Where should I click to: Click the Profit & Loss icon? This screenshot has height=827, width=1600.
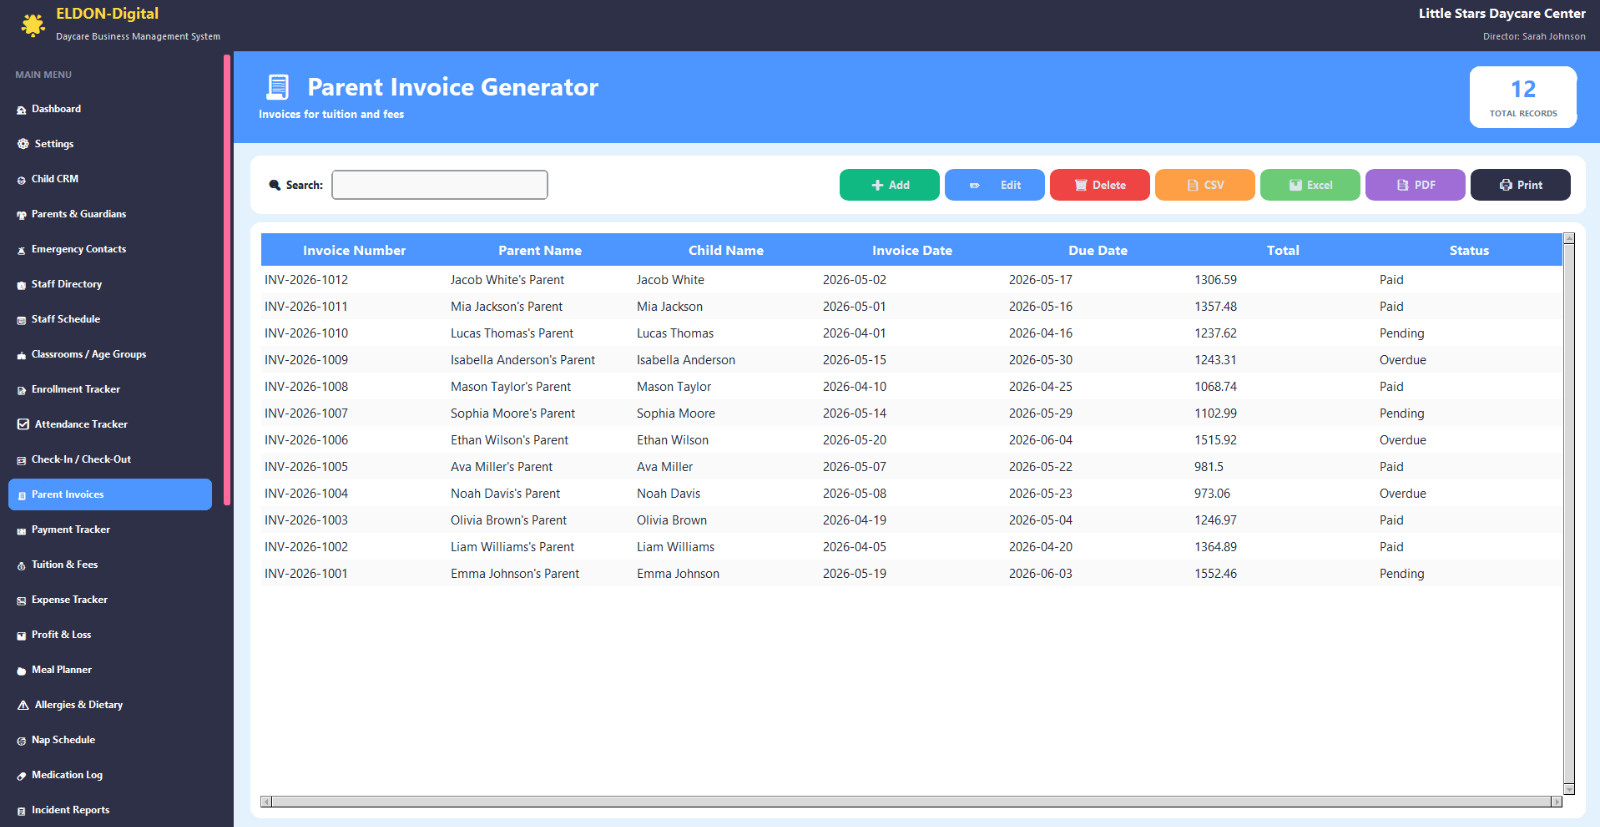[x=21, y=636]
